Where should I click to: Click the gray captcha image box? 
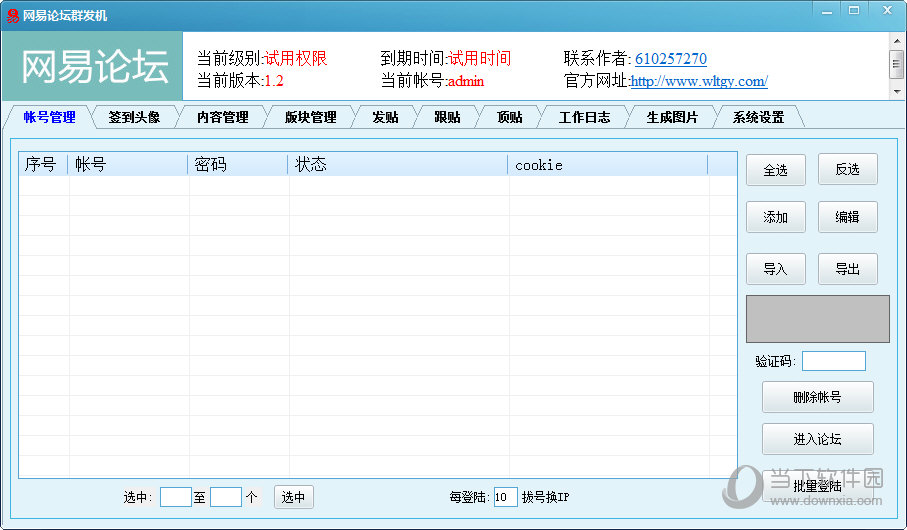click(x=817, y=319)
